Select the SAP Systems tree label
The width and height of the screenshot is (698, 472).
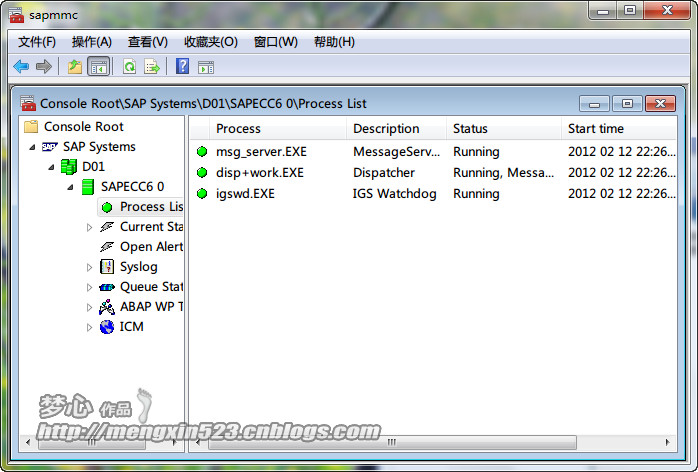pyautogui.click(x=99, y=146)
